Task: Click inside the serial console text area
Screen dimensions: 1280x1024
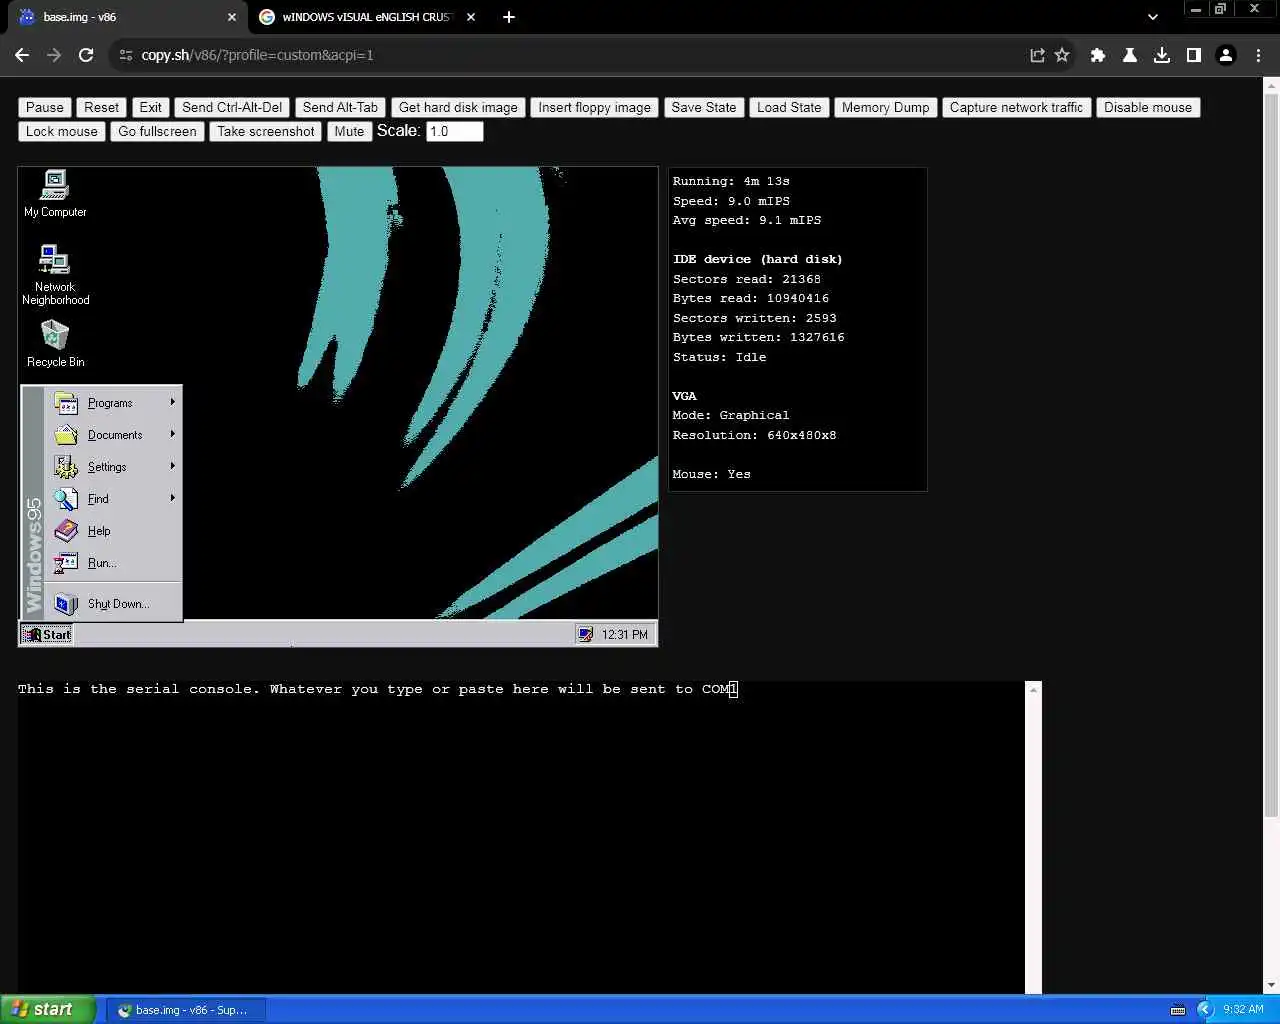Action: click(521, 837)
